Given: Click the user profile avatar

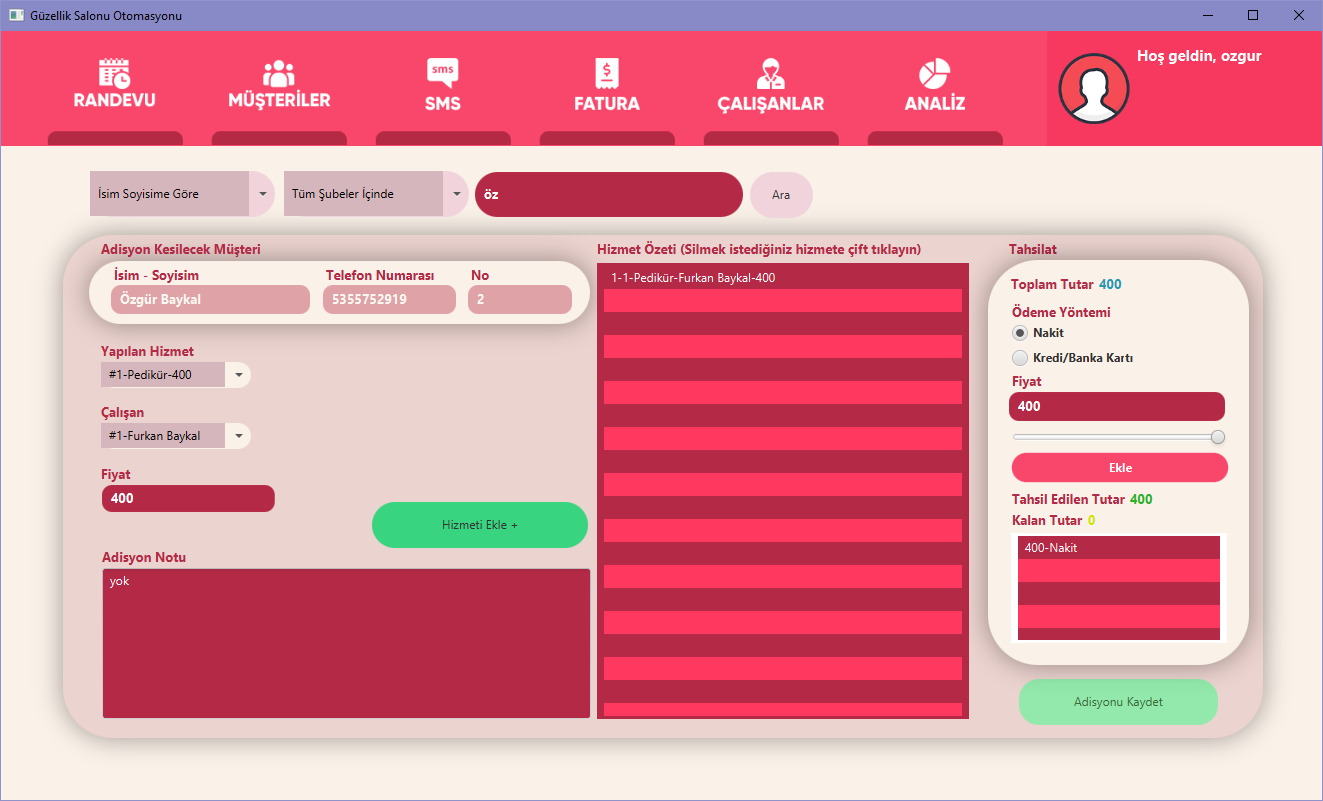Looking at the screenshot, I should [x=1093, y=88].
